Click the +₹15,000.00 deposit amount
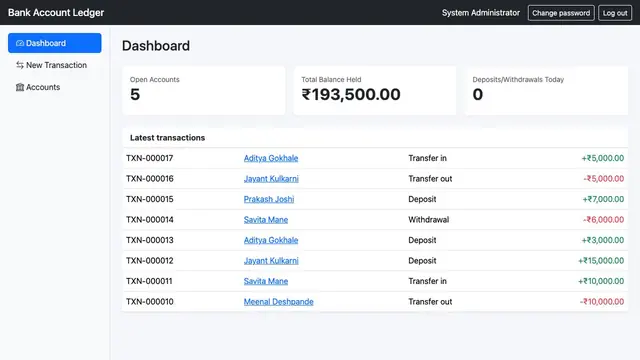This screenshot has width=640, height=360. (x=601, y=261)
